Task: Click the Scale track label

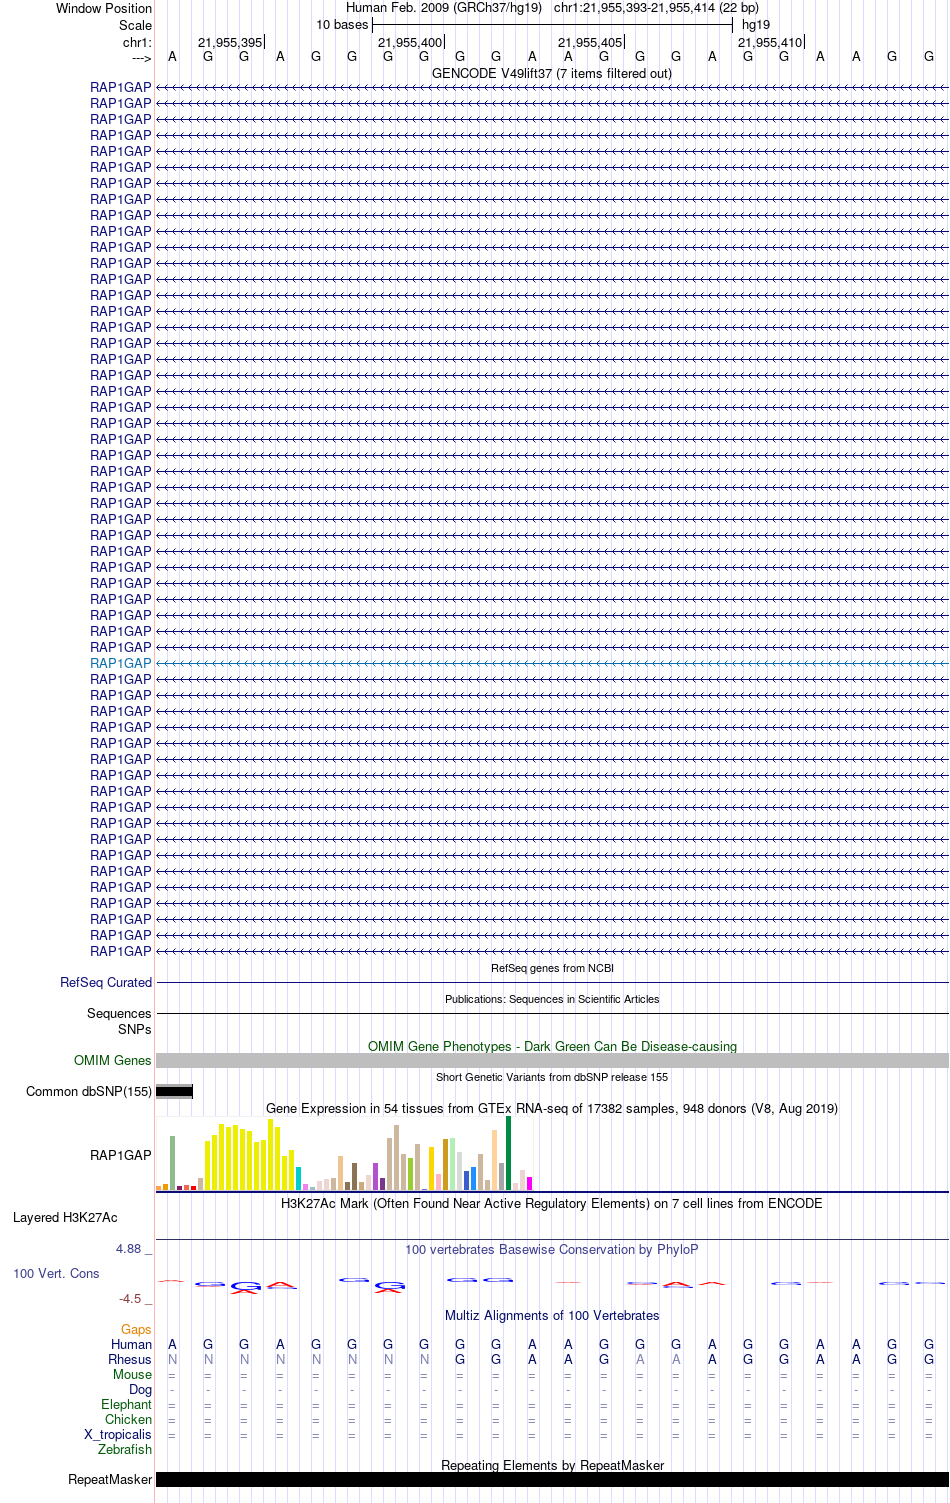Action: (x=136, y=25)
